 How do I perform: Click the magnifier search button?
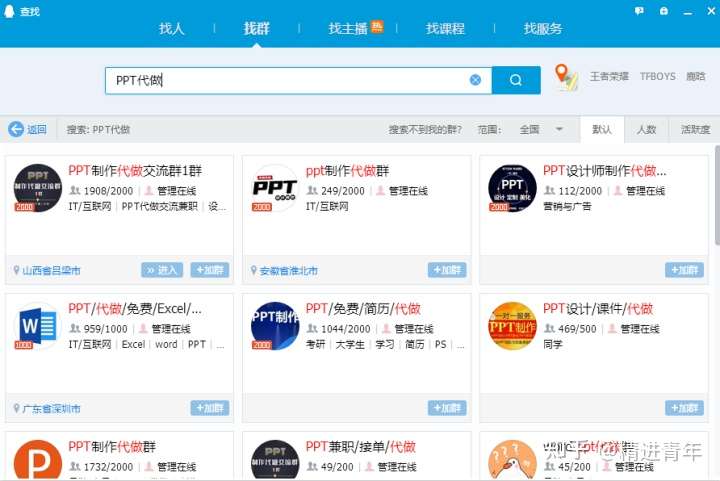516,80
